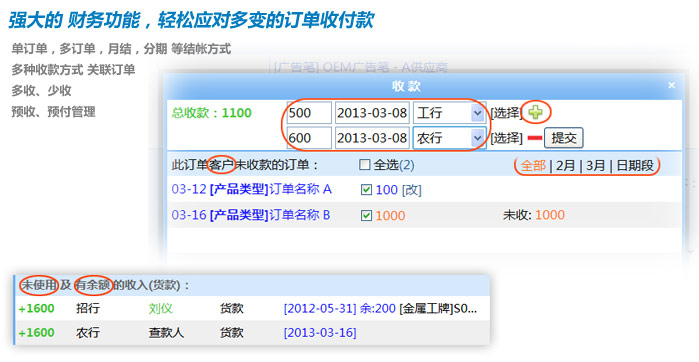Click 农行 in the second income row
The height and width of the screenshot is (362, 699).
tap(87, 333)
